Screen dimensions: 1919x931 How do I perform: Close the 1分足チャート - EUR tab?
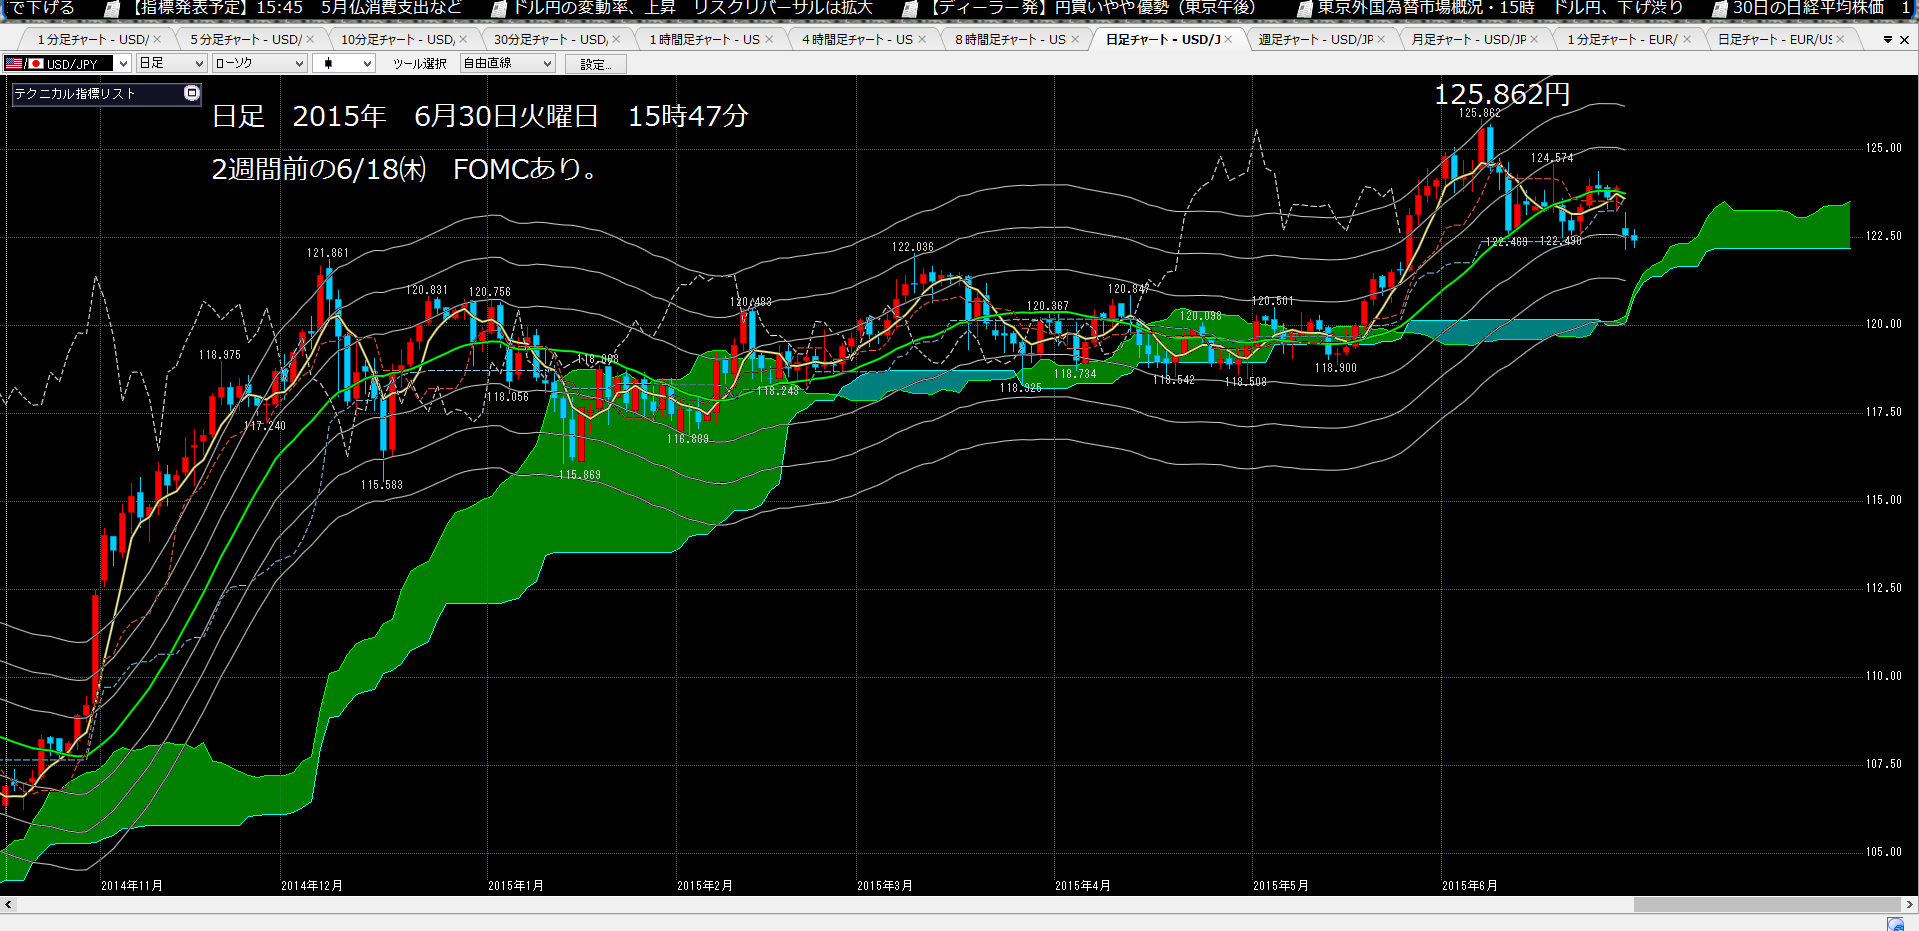(x=1687, y=39)
